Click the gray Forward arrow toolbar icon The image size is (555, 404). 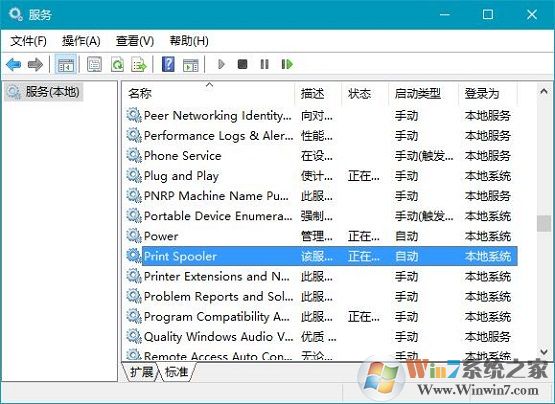coord(35,64)
